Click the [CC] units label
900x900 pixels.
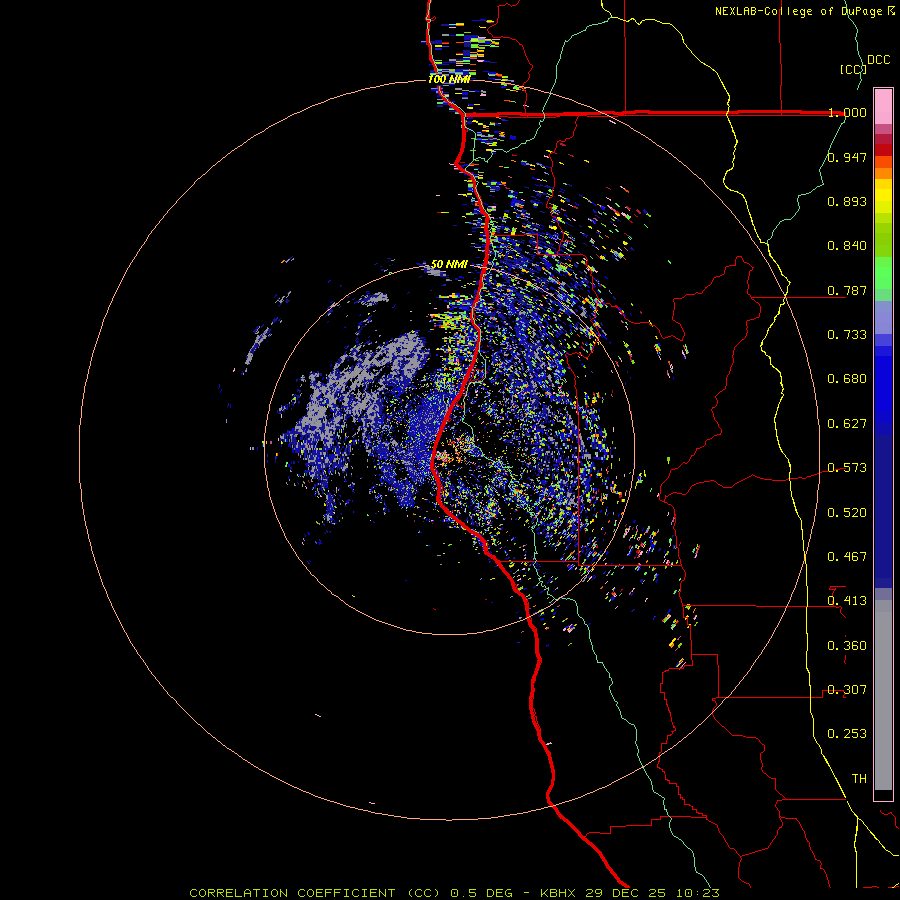tap(853, 69)
